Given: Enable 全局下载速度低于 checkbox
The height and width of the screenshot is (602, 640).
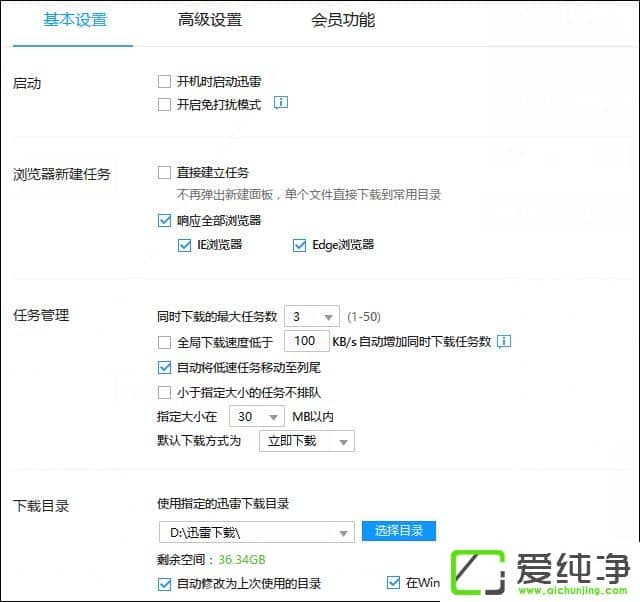Looking at the screenshot, I should coord(165,342).
